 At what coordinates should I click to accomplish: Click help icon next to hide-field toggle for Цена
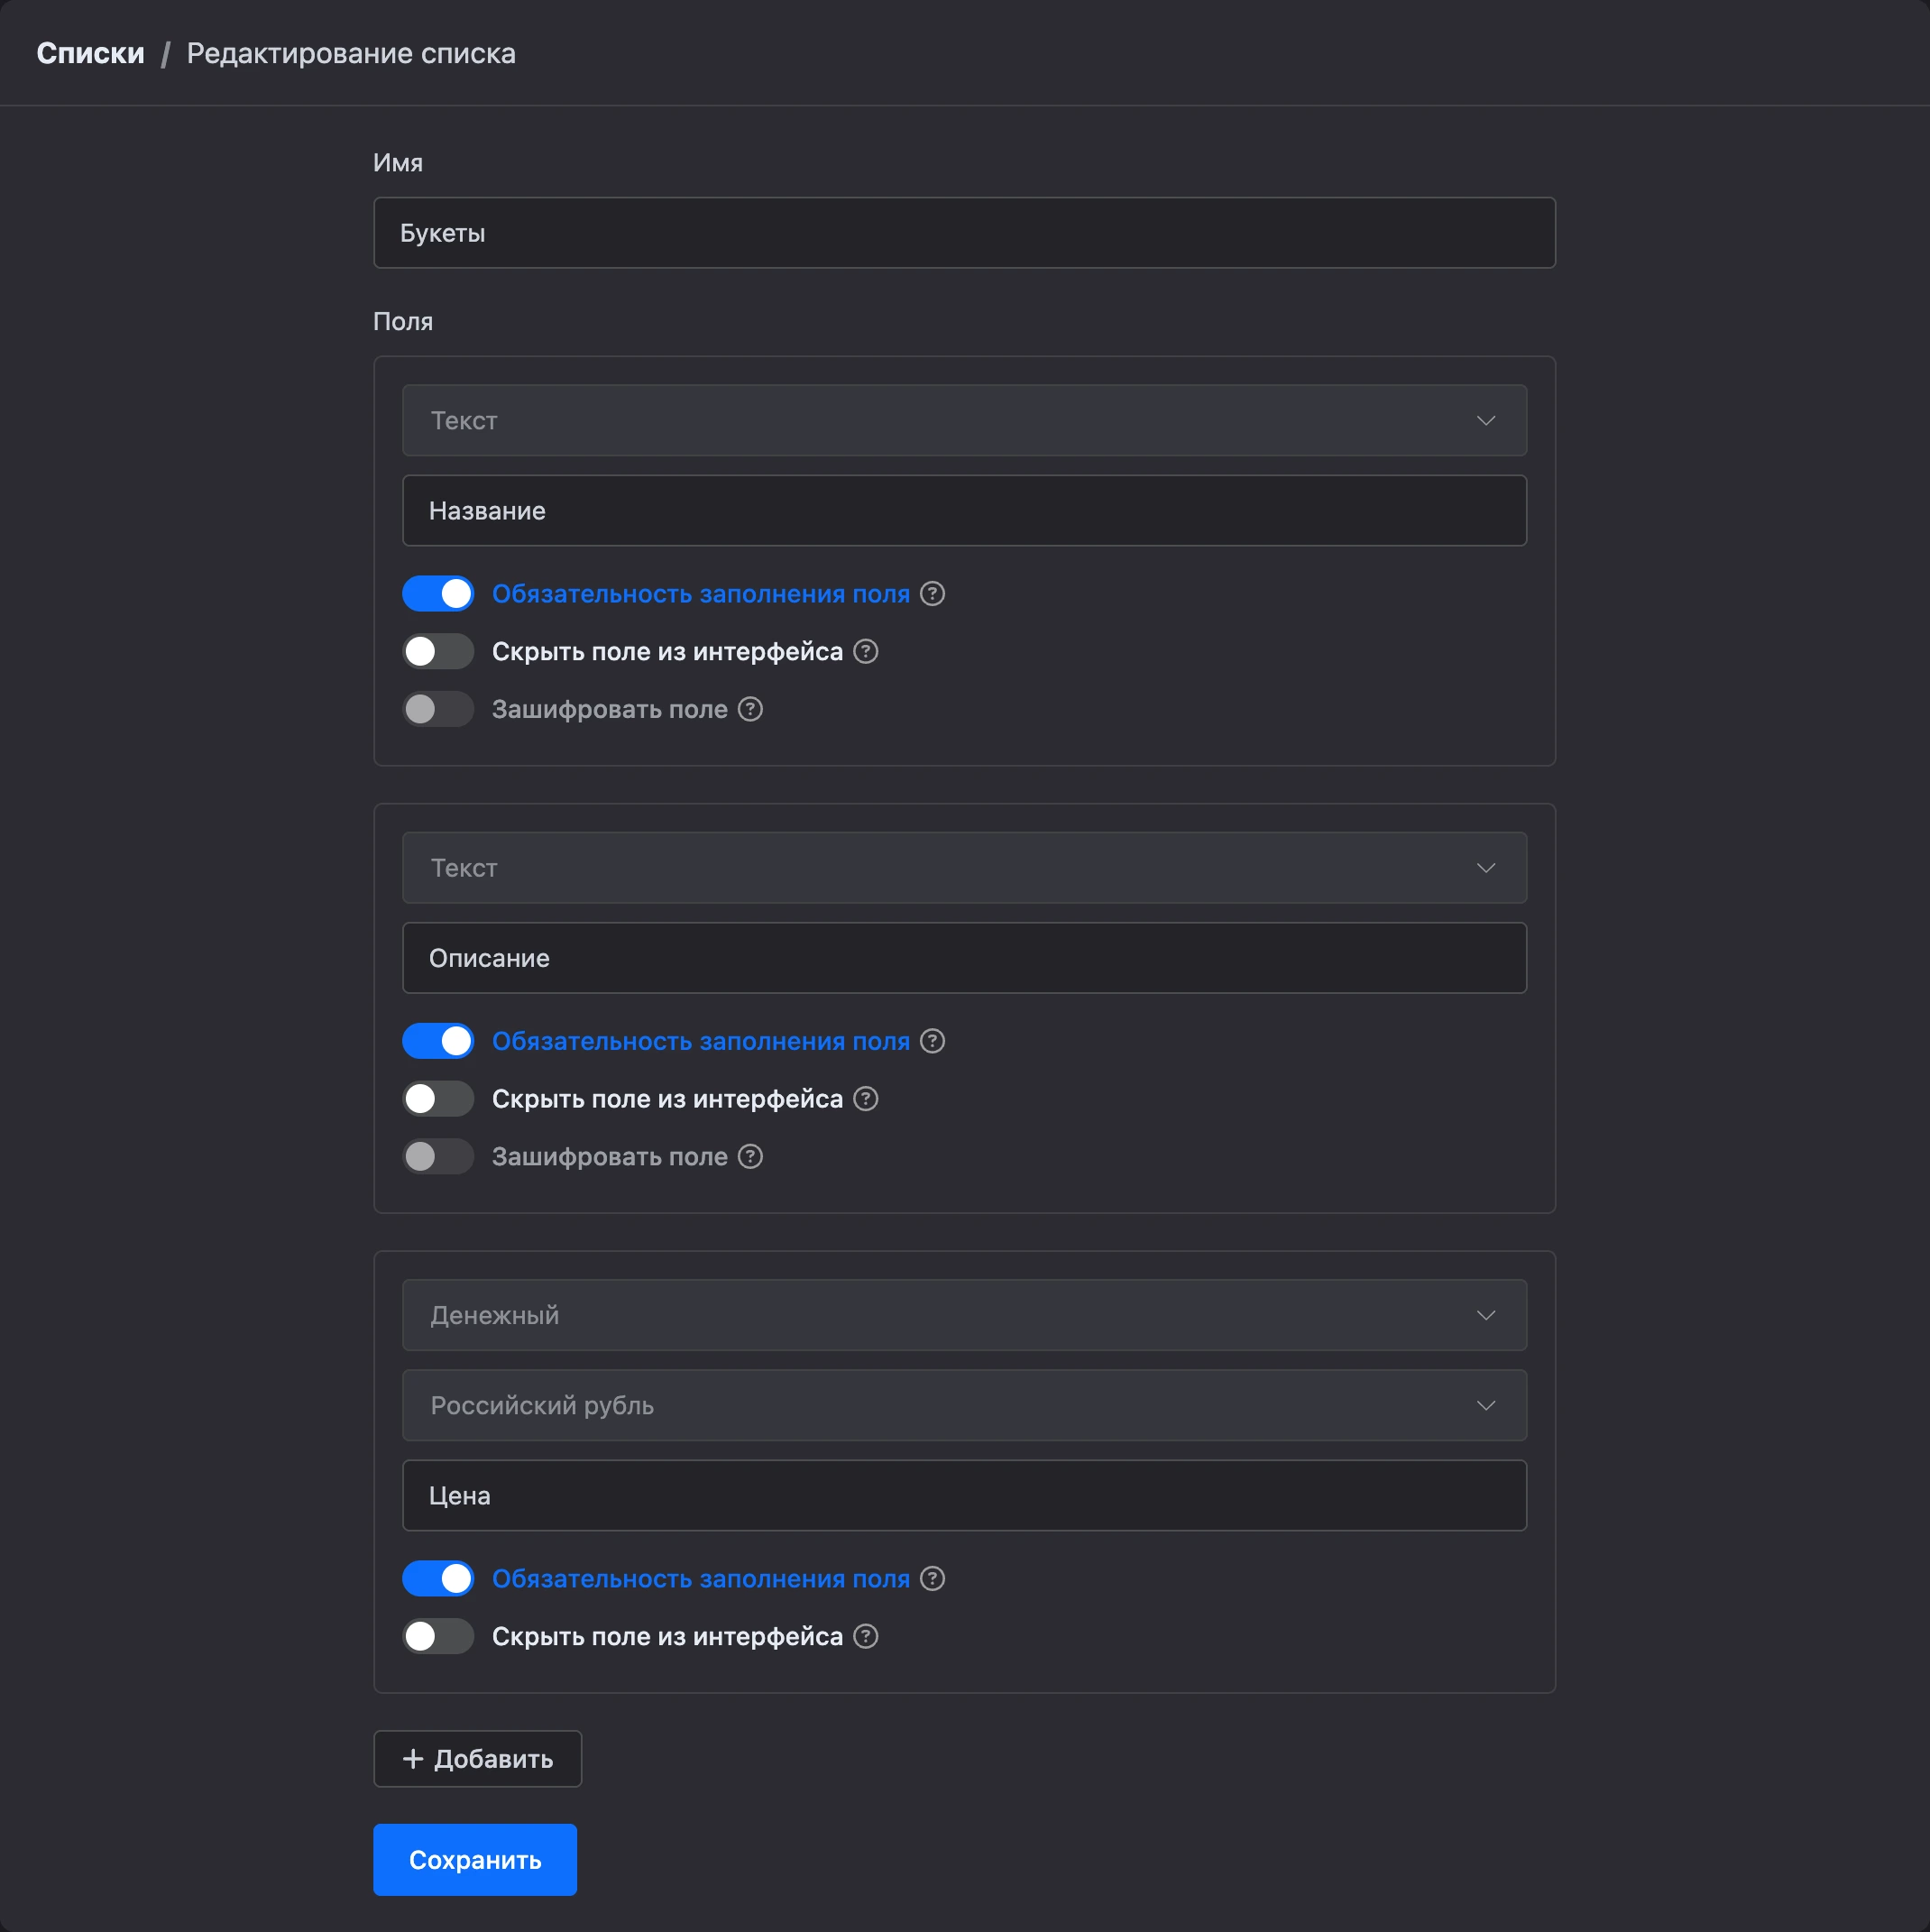point(865,1637)
